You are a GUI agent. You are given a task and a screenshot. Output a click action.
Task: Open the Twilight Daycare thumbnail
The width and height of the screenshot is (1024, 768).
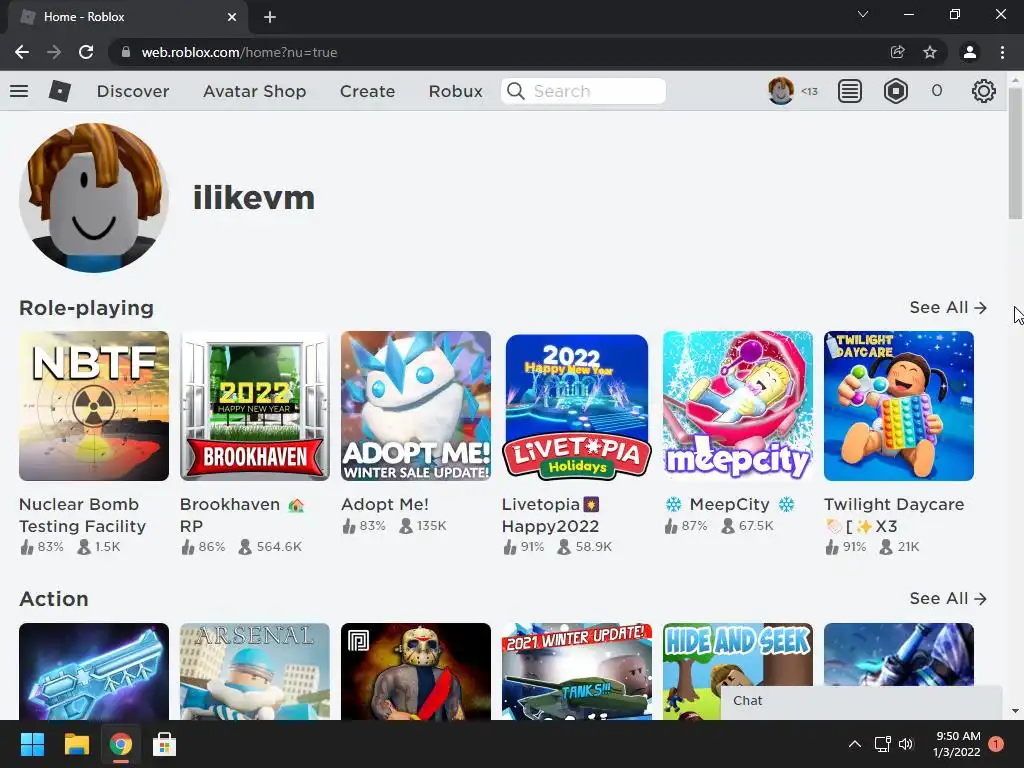pyautogui.click(x=899, y=406)
